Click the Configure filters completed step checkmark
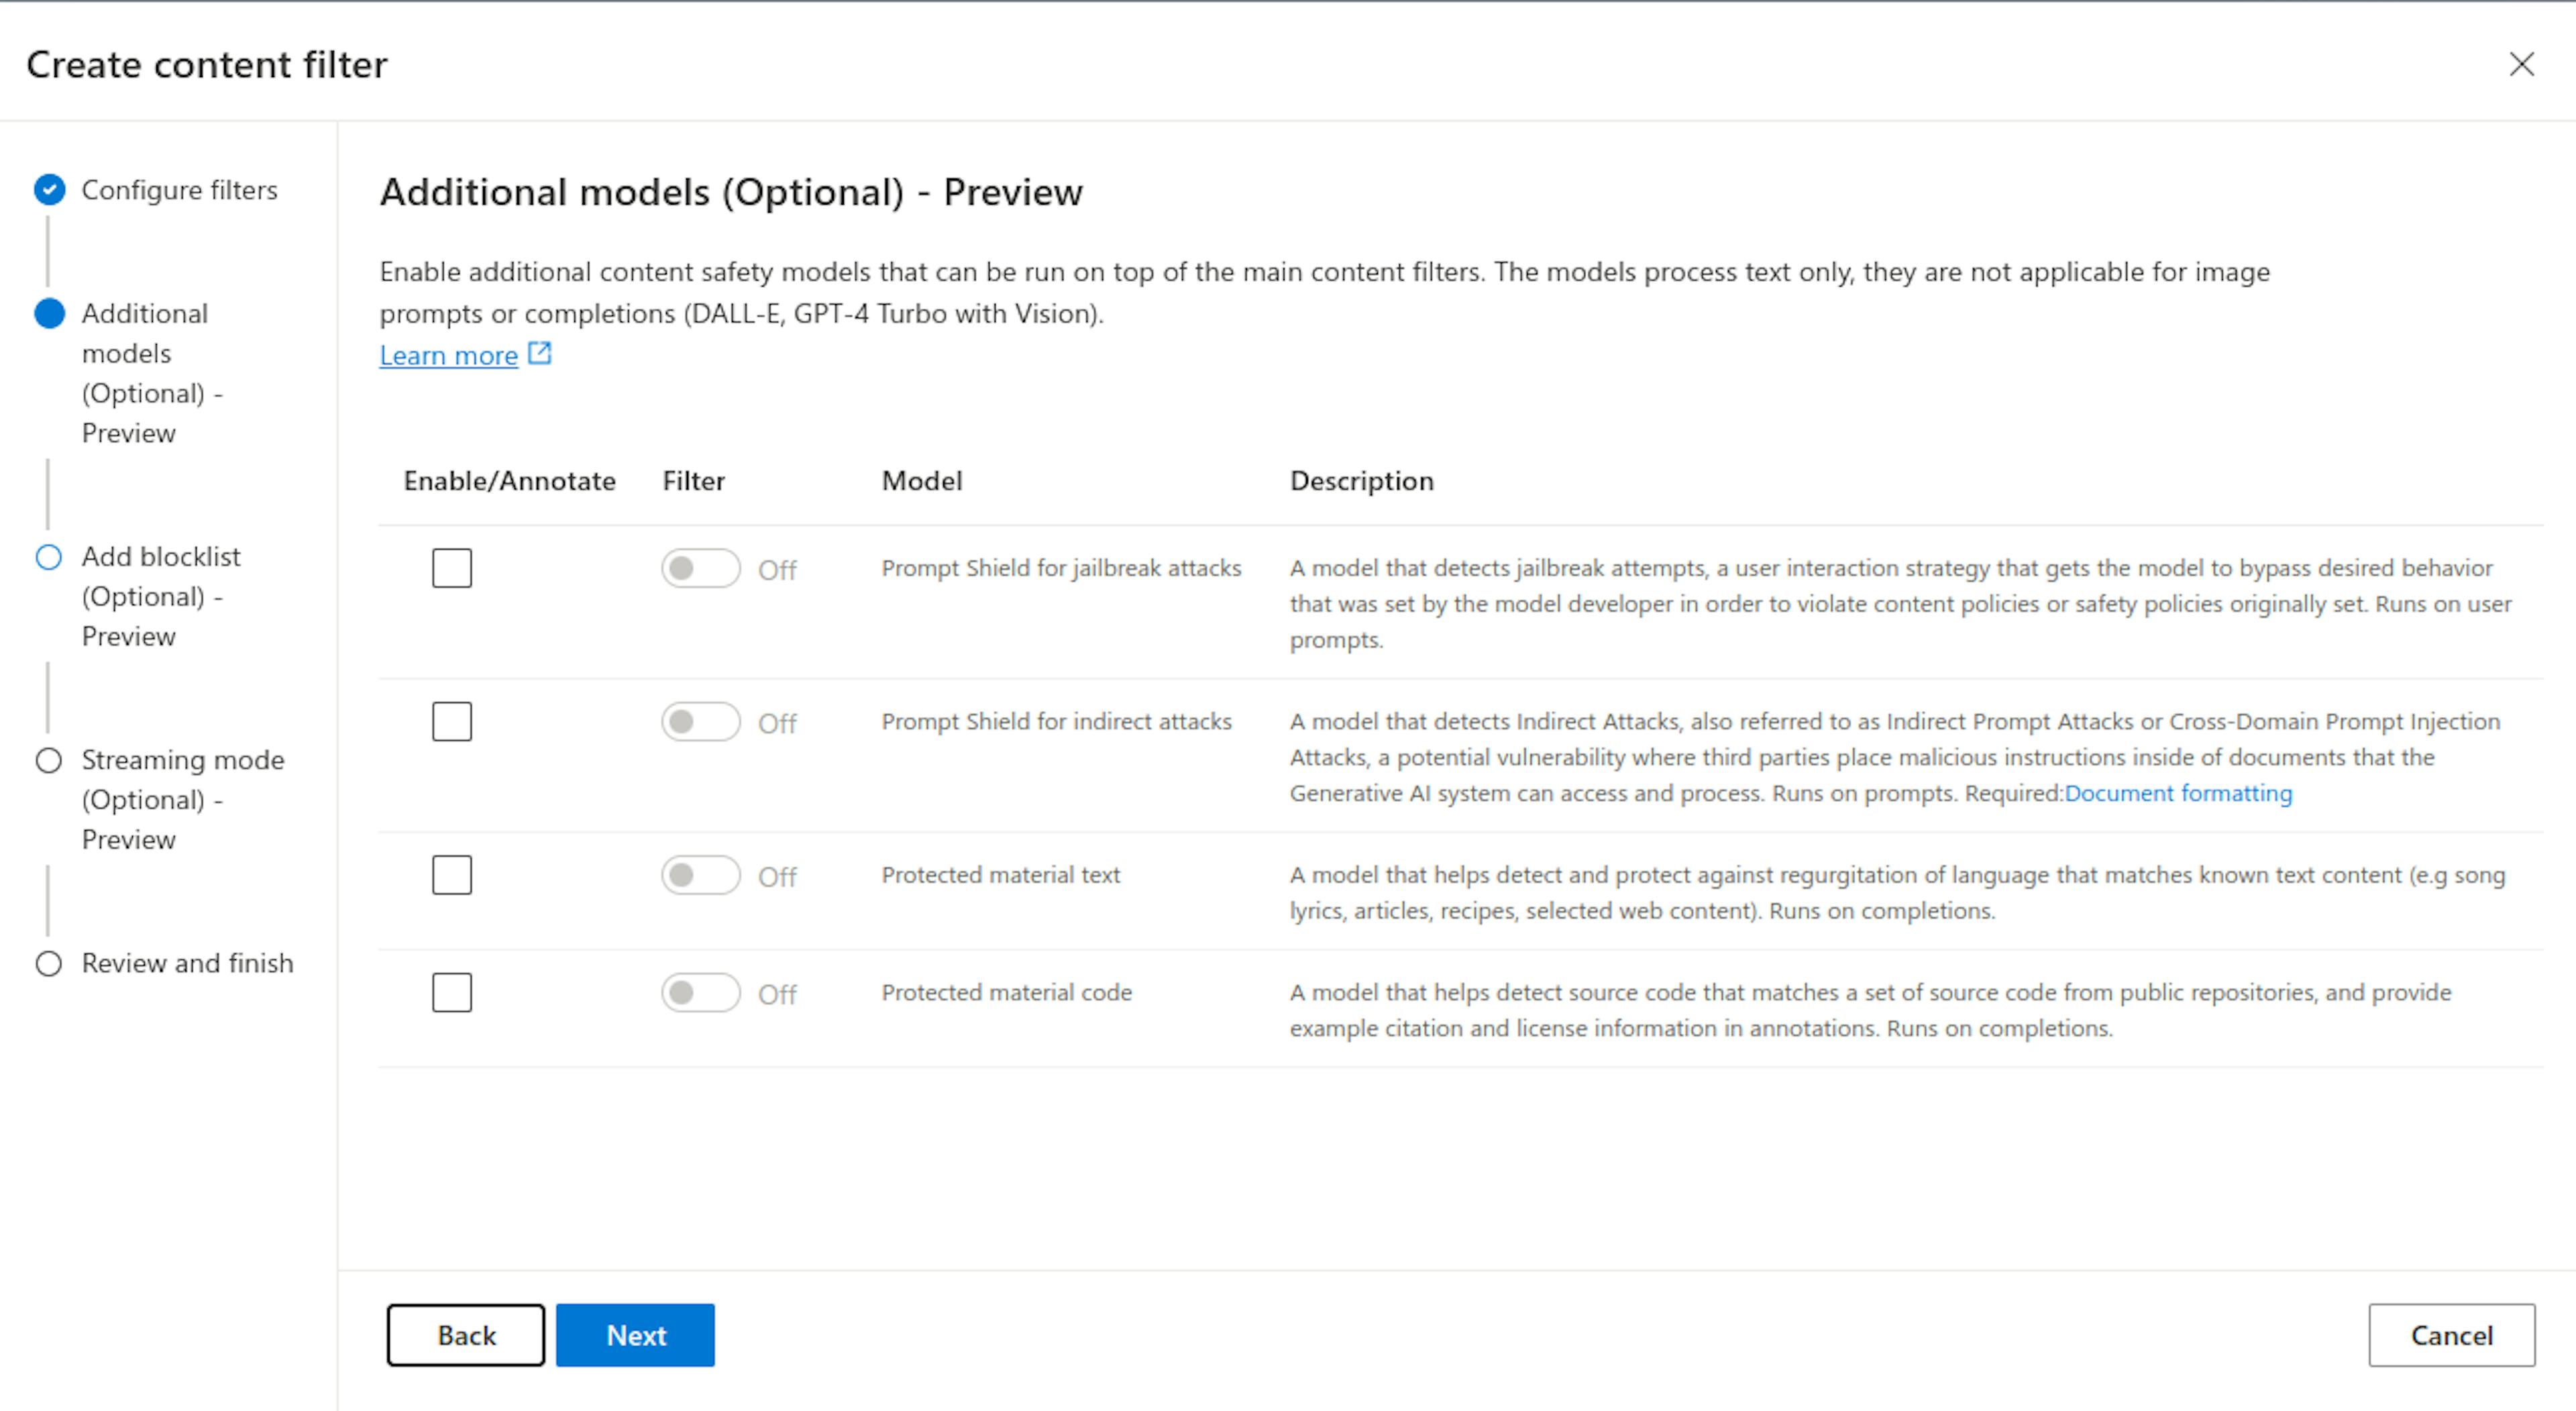 [x=49, y=189]
